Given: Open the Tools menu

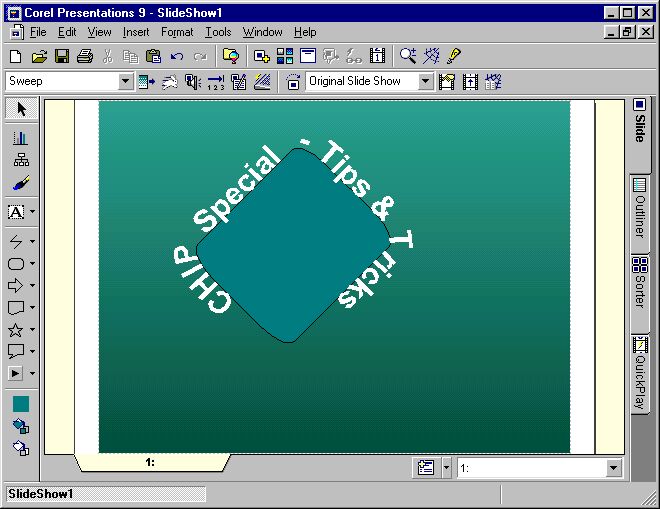Looking at the screenshot, I should (218, 32).
